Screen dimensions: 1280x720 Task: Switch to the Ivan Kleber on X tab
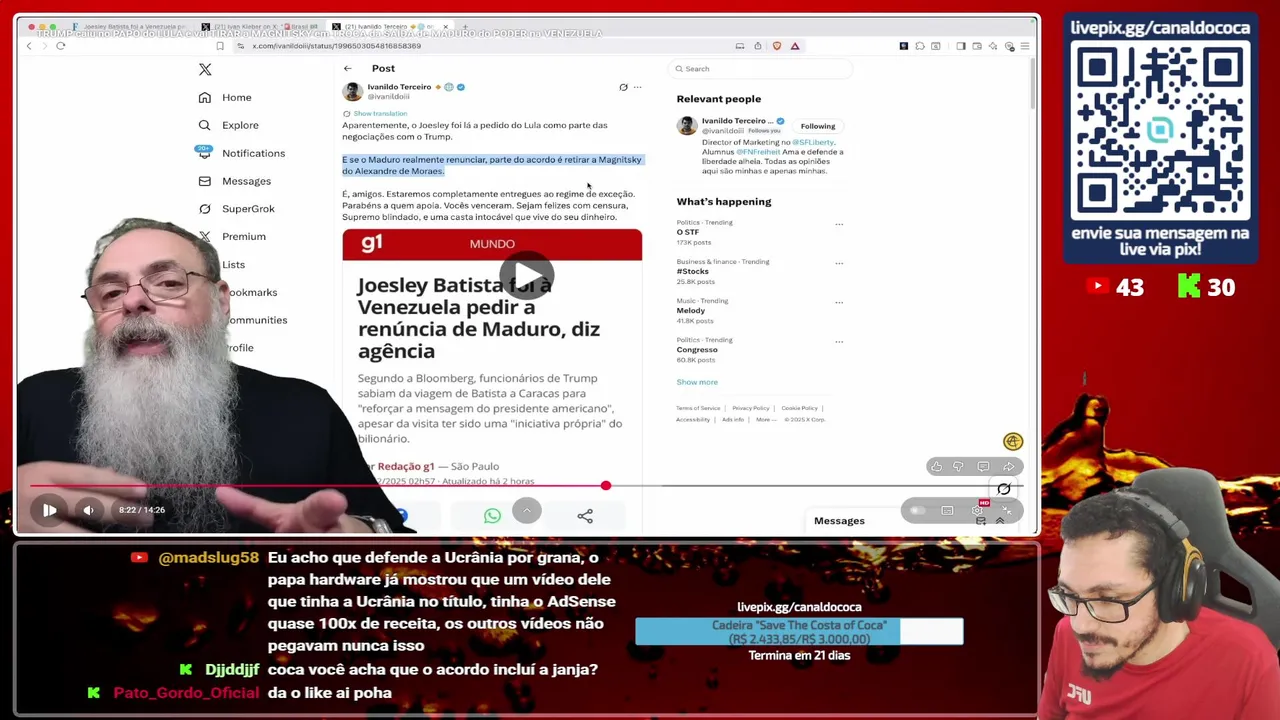click(x=260, y=26)
